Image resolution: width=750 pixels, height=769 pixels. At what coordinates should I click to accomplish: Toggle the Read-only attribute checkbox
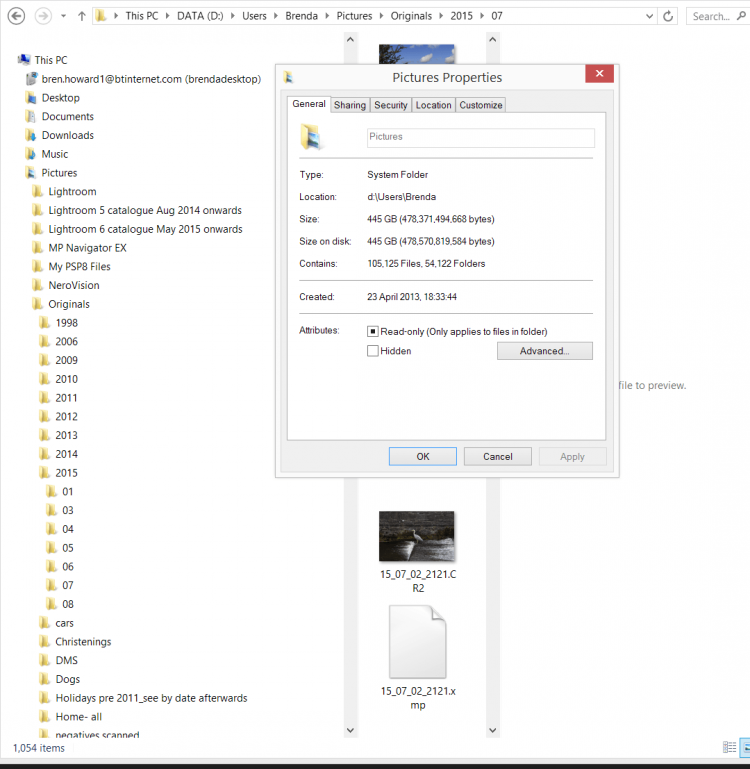tap(373, 331)
